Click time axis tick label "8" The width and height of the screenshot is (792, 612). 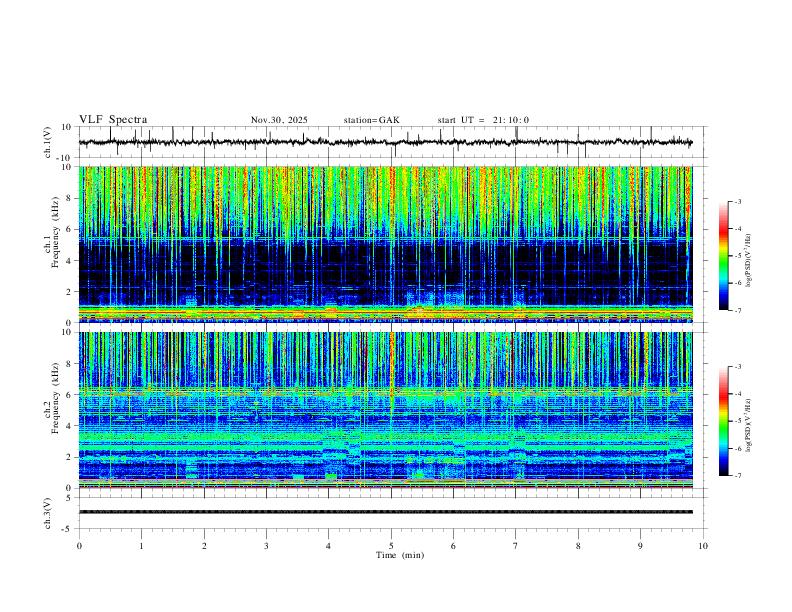tap(578, 546)
